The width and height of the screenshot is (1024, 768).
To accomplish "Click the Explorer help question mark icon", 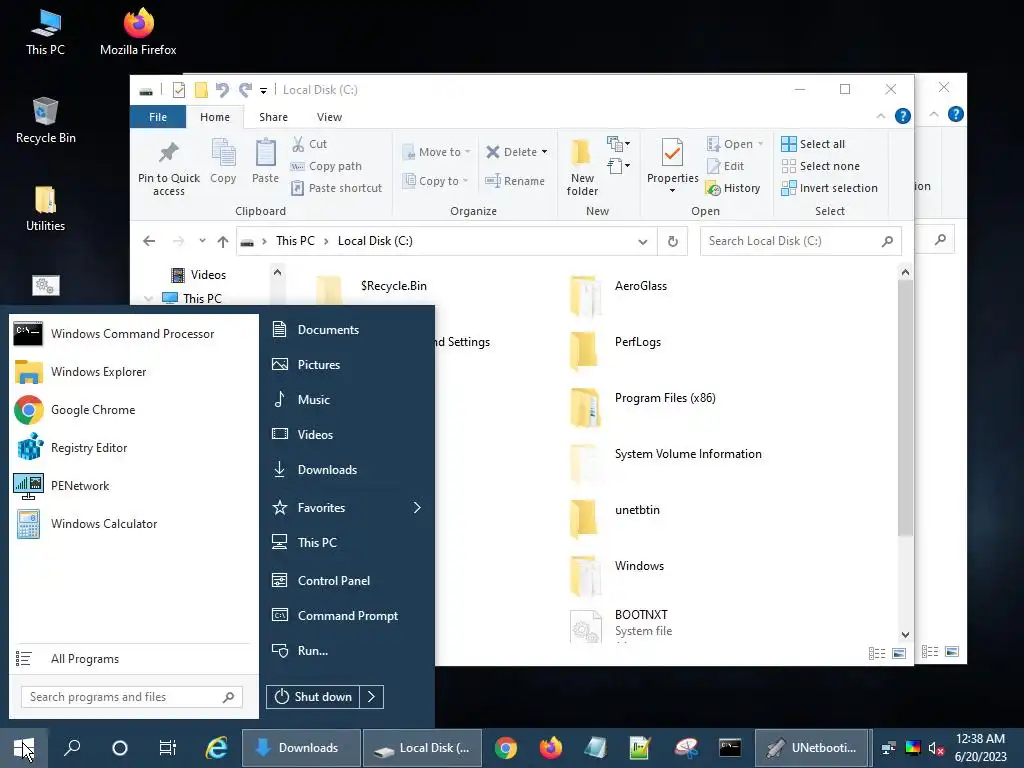I will (x=903, y=116).
